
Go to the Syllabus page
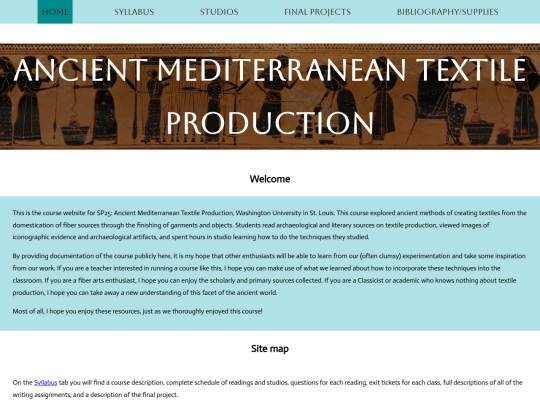(x=134, y=12)
